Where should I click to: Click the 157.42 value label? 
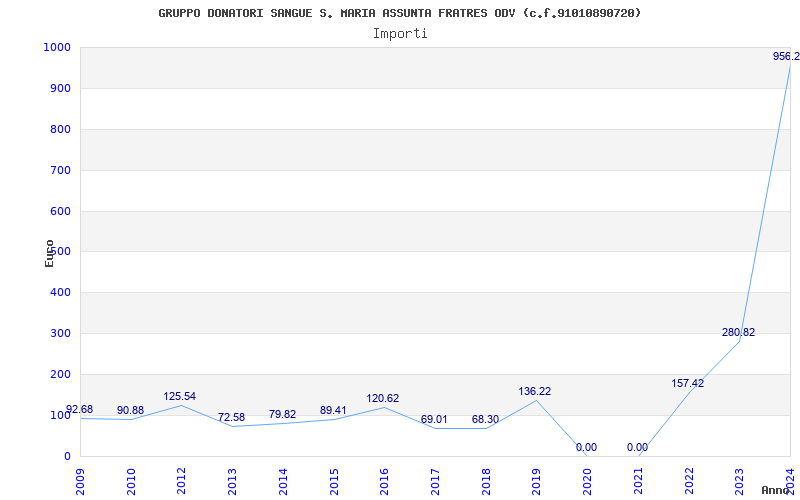pyautogui.click(x=687, y=383)
